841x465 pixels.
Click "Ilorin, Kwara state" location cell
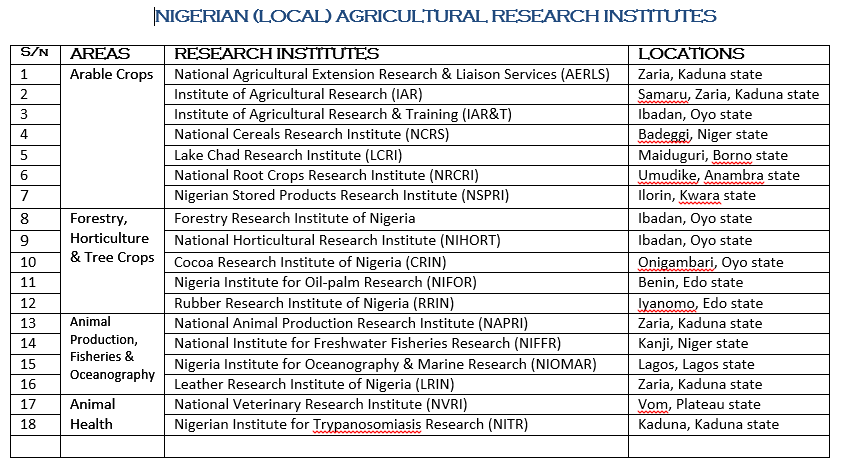(x=697, y=197)
